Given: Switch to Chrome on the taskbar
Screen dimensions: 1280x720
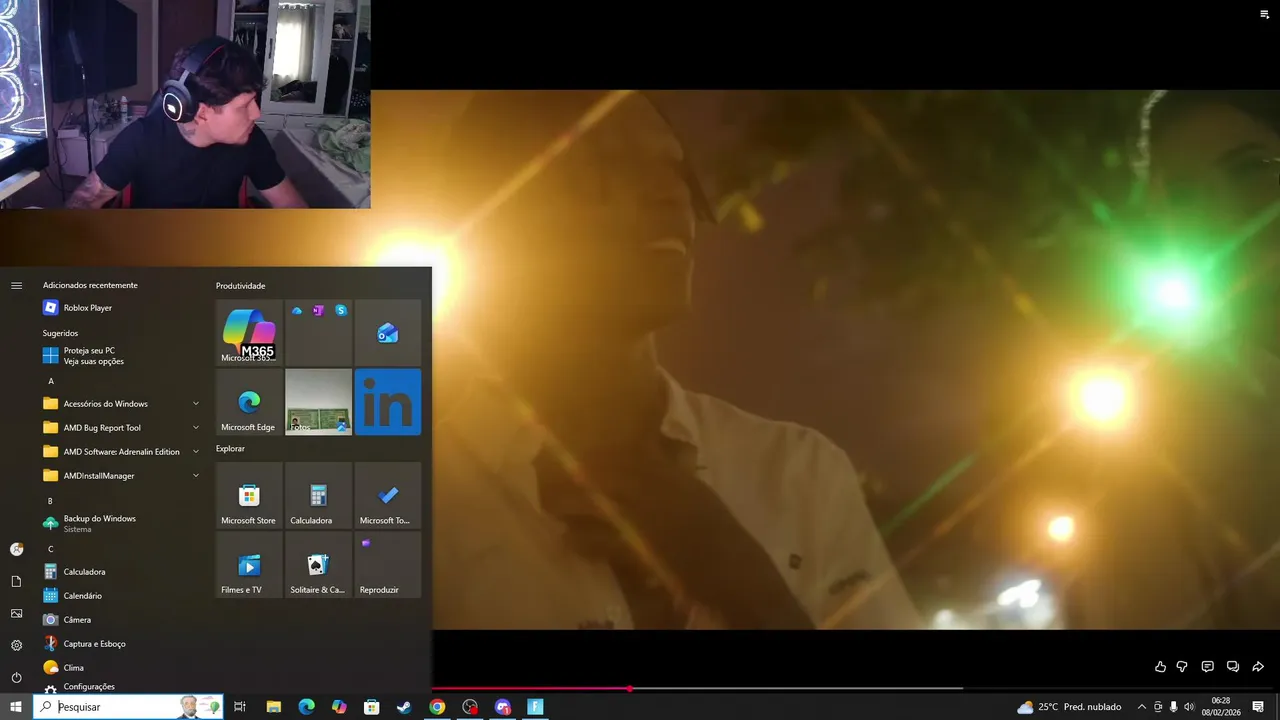Looking at the screenshot, I should pos(437,707).
